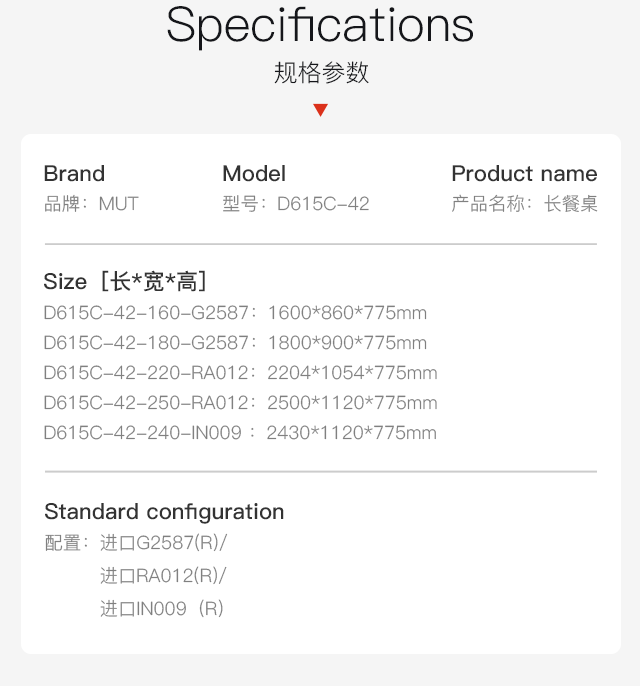Image resolution: width=640 pixels, height=686 pixels.
Task: Click the Specifications main heading
Action: click(320, 26)
